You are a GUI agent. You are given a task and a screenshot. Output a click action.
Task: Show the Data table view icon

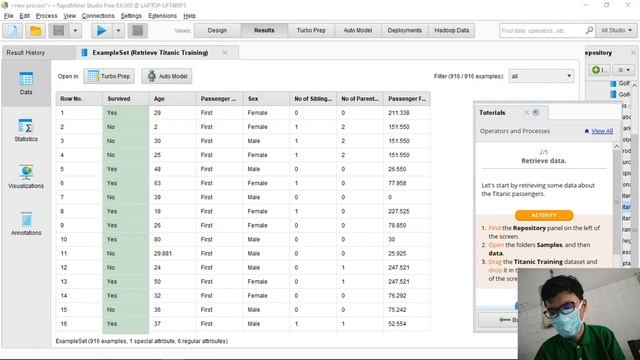(x=26, y=83)
